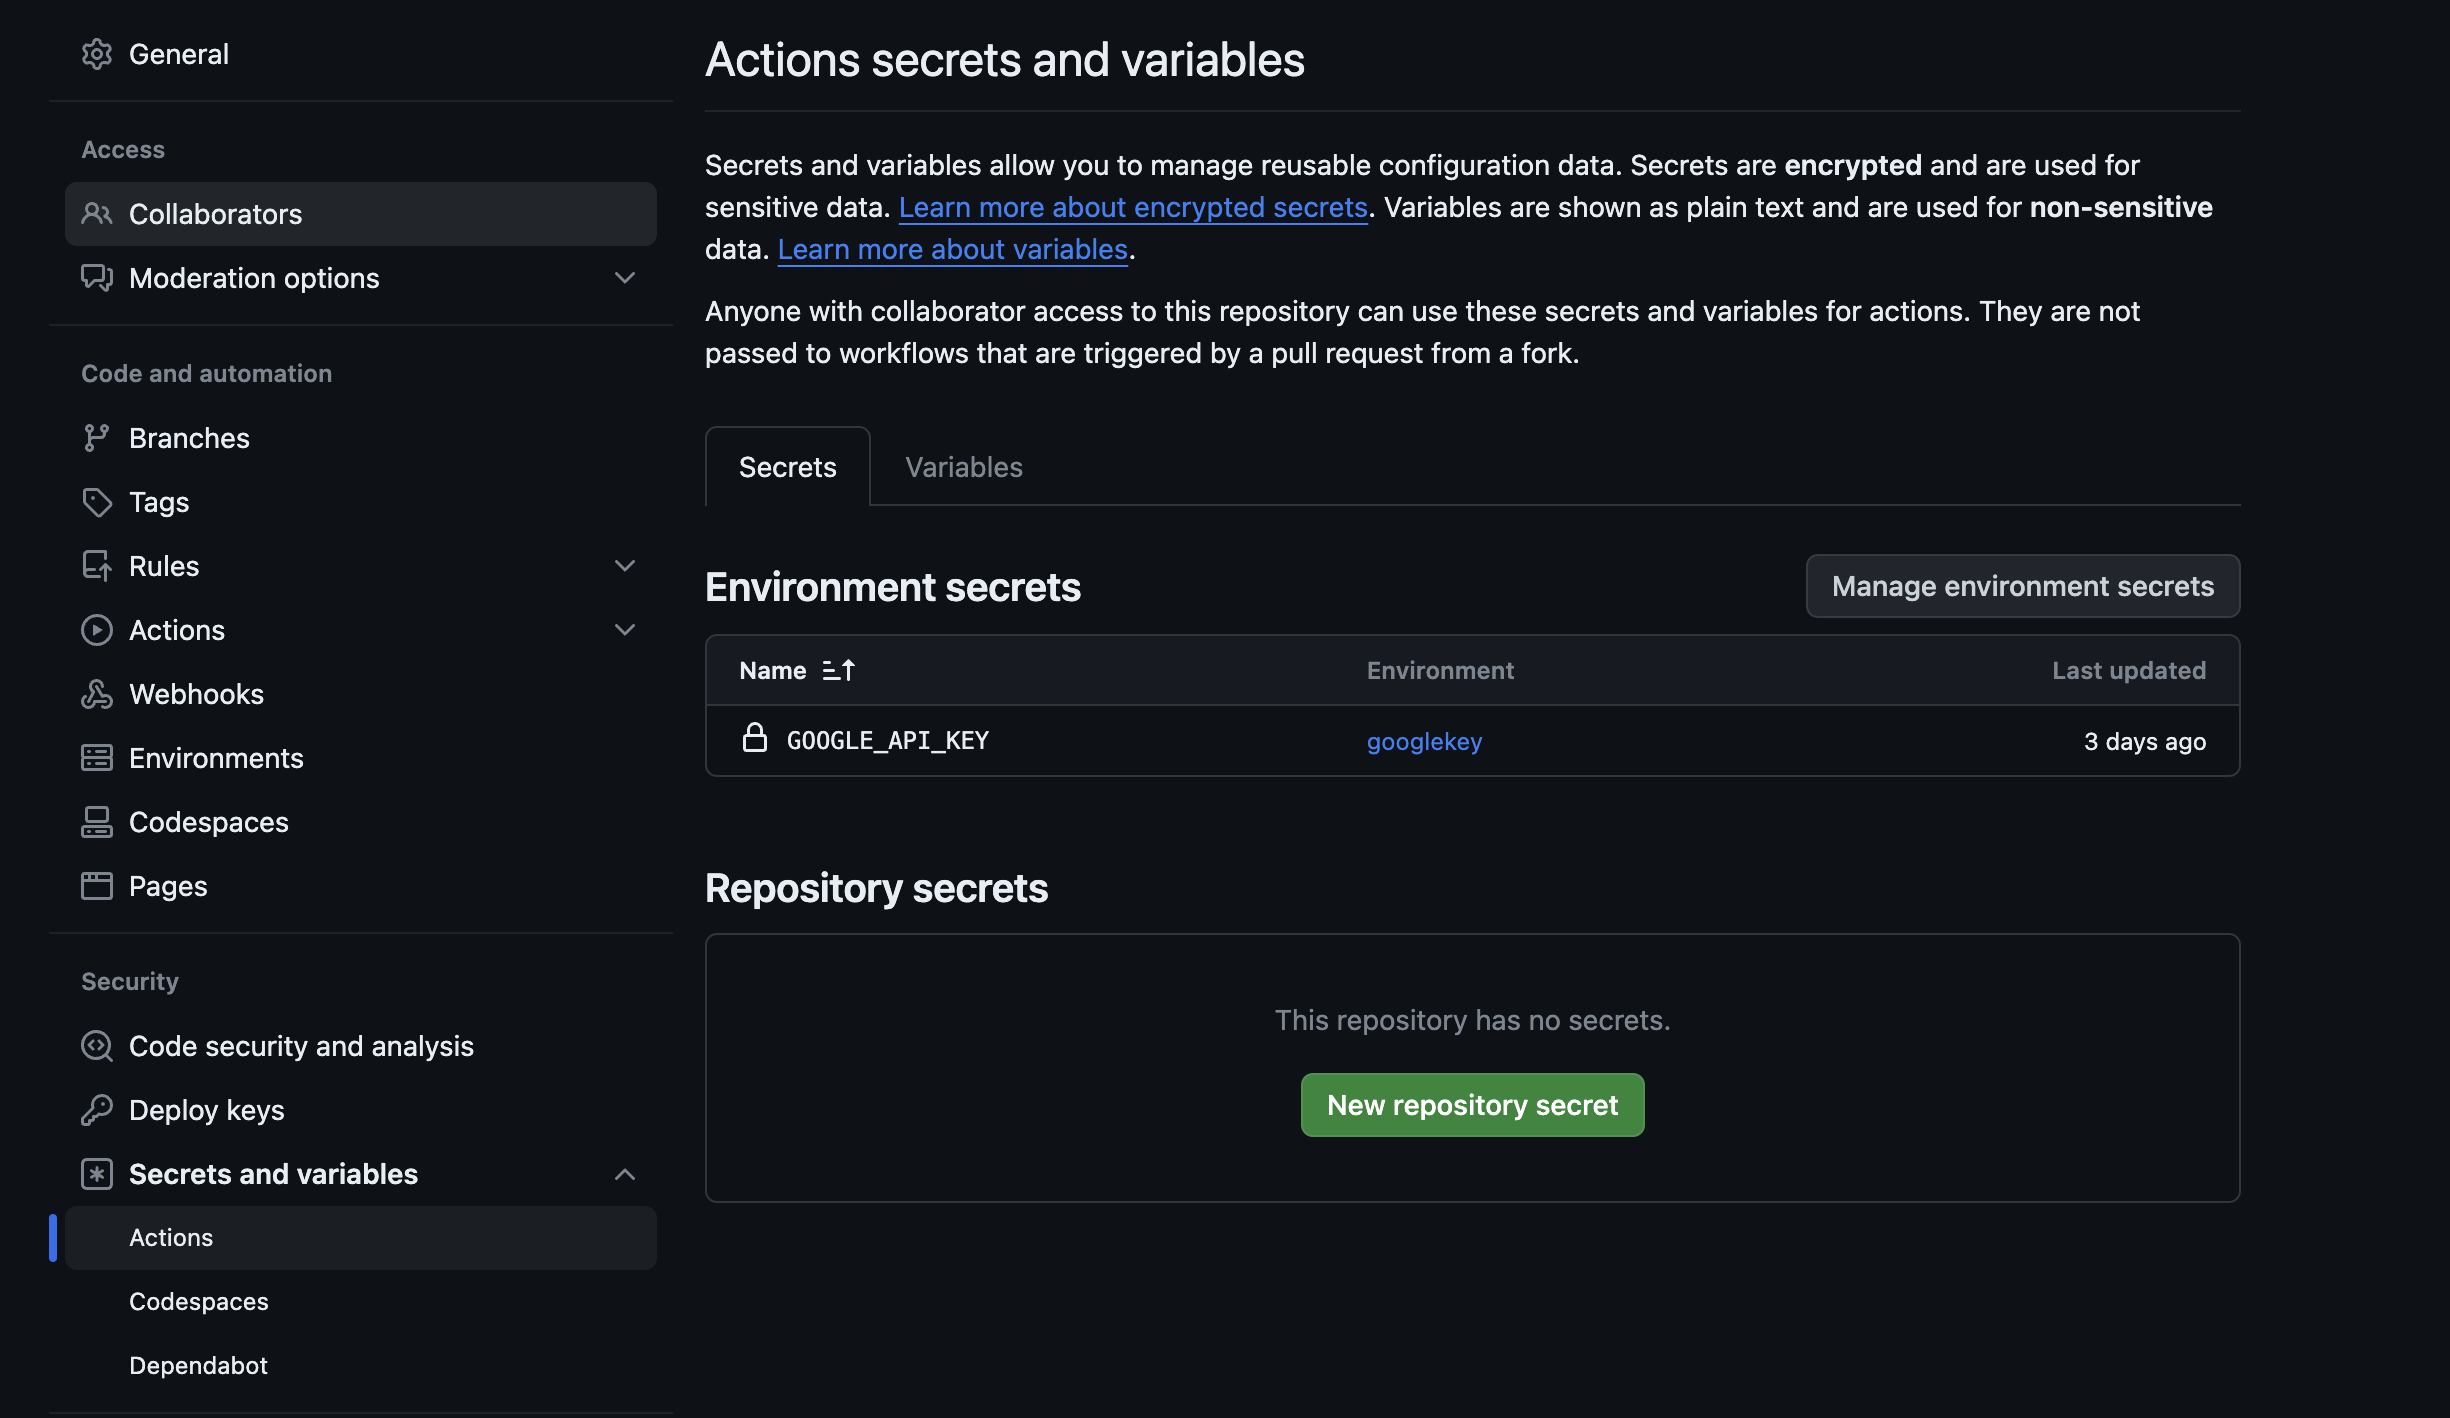Viewport: 2450px width, 1418px height.
Task: Click the New repository secret button
Action: [1472, 1105]
